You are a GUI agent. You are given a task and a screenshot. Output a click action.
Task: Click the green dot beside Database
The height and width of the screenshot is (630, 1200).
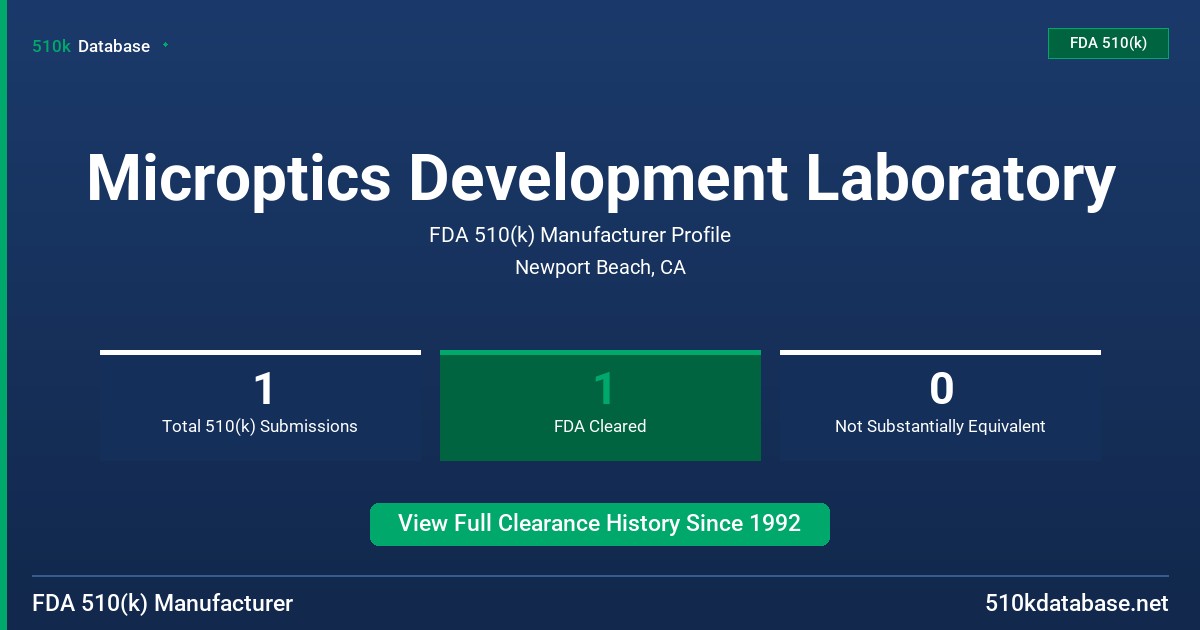pyautogui.click(x=165, y=45)
